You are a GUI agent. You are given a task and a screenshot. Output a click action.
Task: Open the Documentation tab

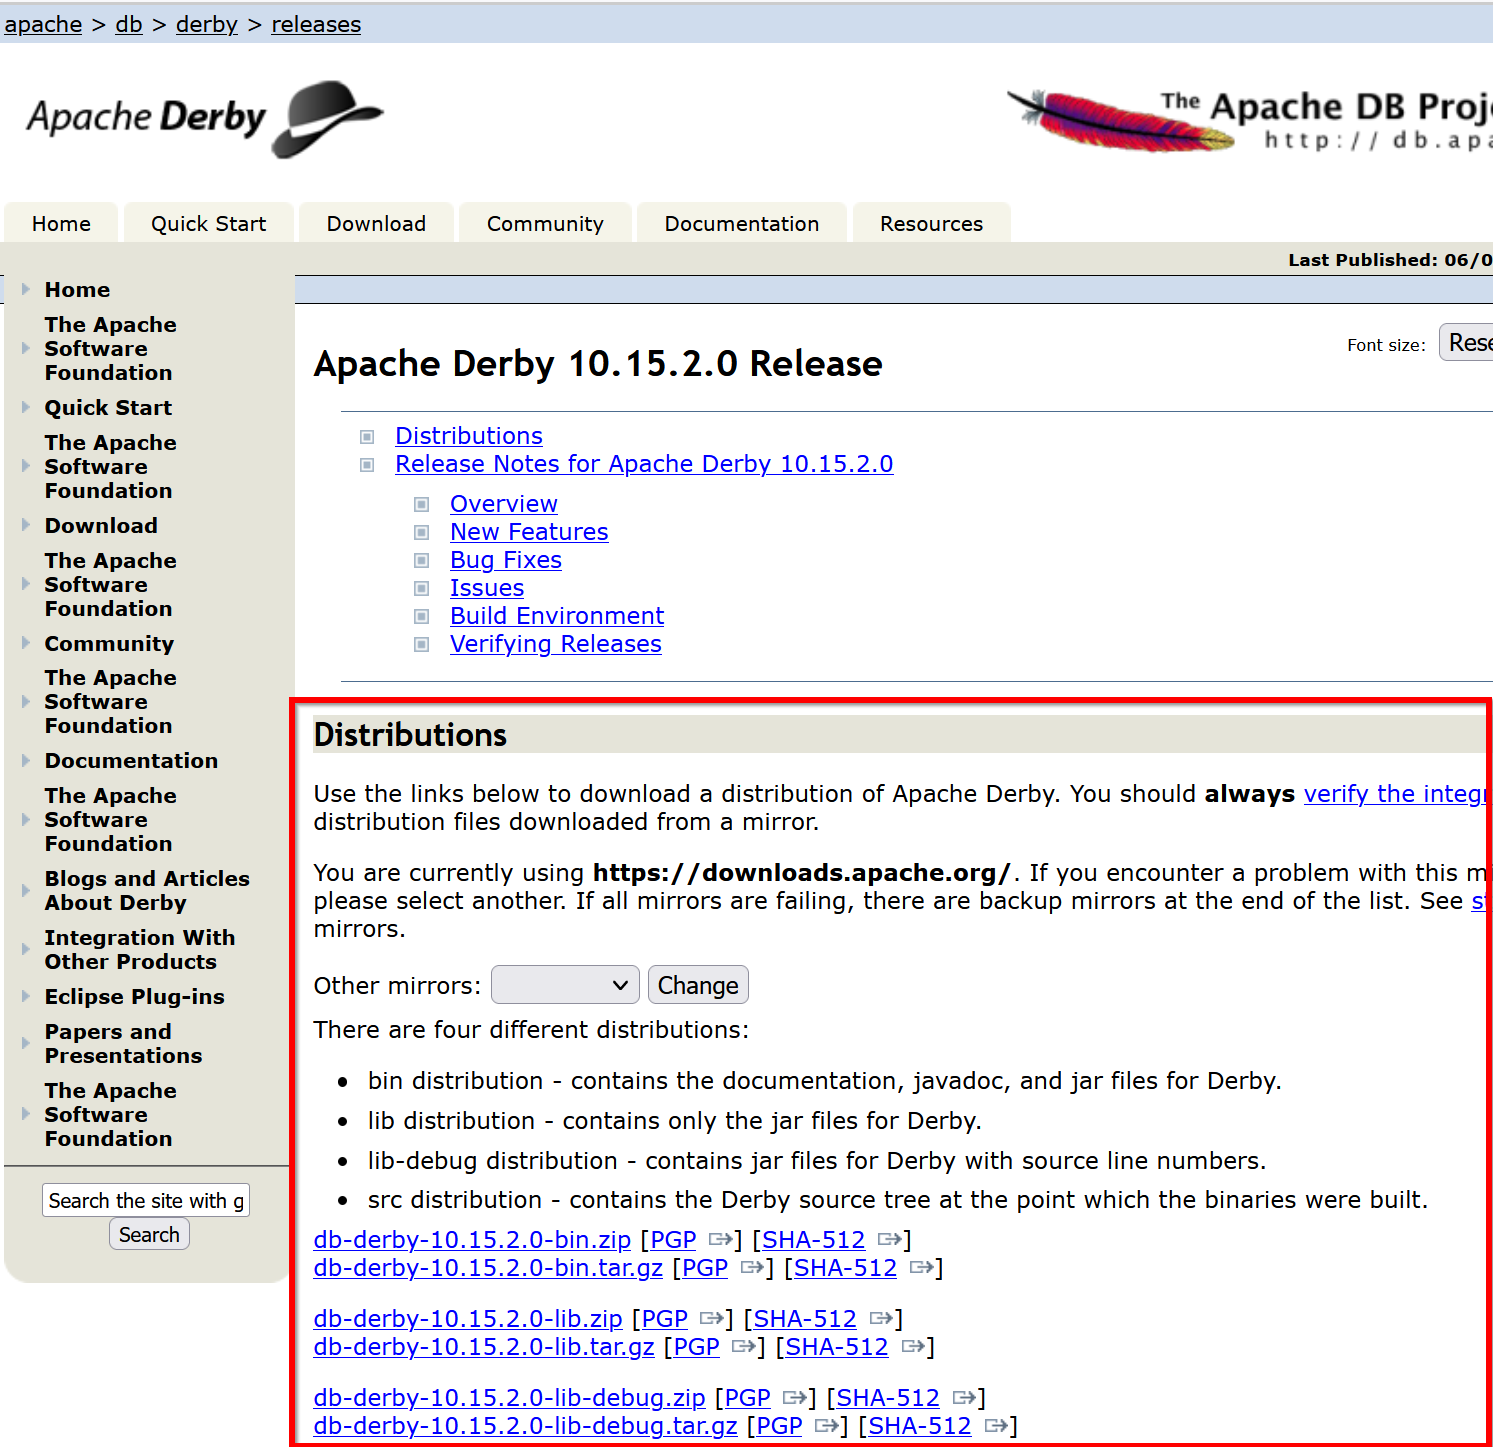[x=742, y=224]
